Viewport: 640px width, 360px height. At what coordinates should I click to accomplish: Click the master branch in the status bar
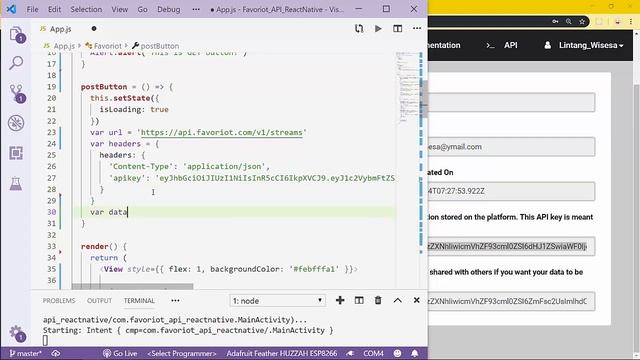tap(25, 353)
